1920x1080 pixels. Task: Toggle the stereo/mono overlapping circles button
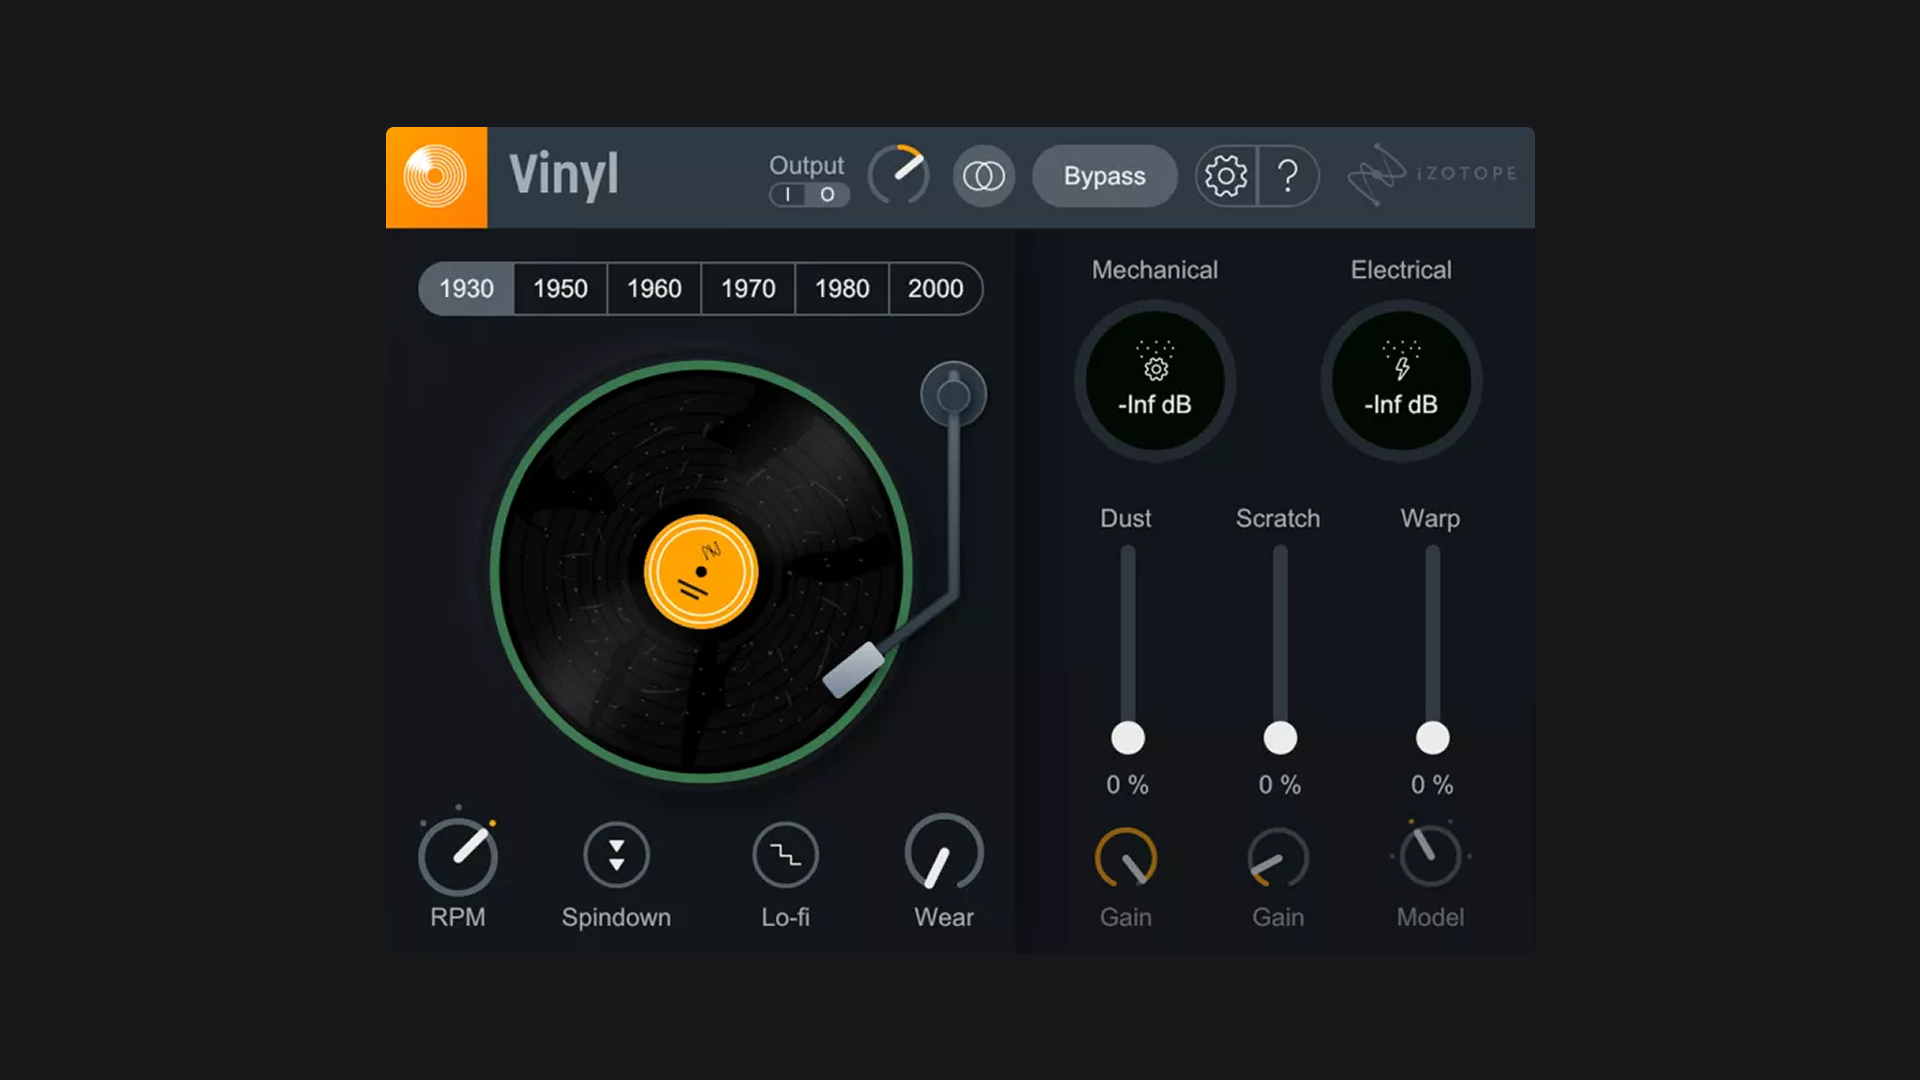(983, 176)
